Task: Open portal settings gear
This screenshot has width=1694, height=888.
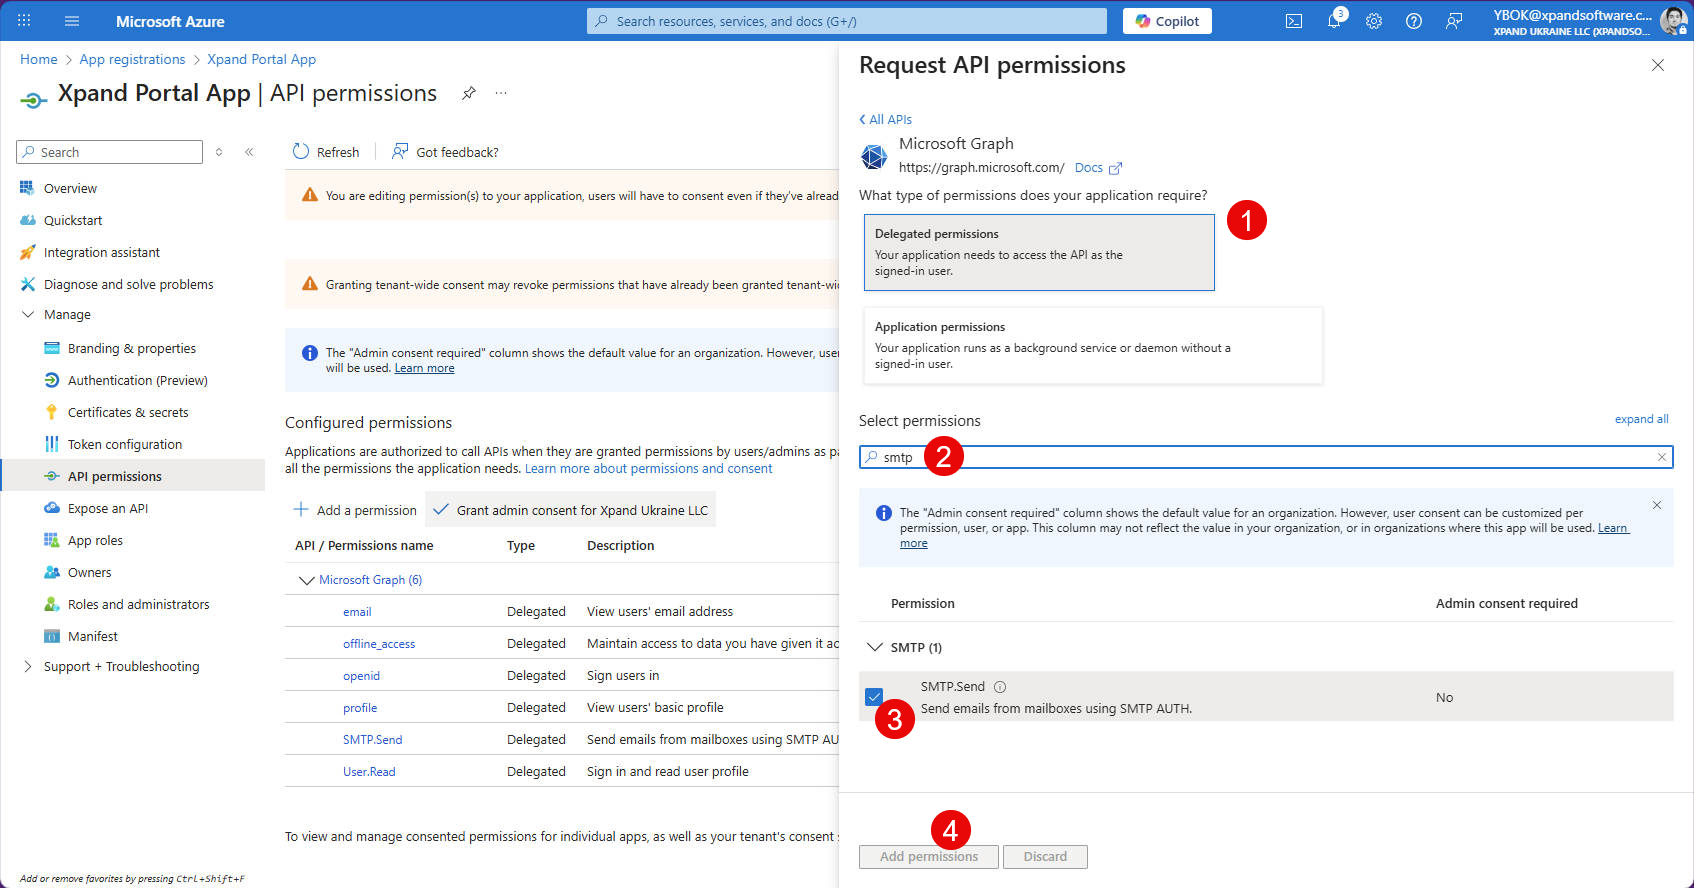Action: 1374,21
